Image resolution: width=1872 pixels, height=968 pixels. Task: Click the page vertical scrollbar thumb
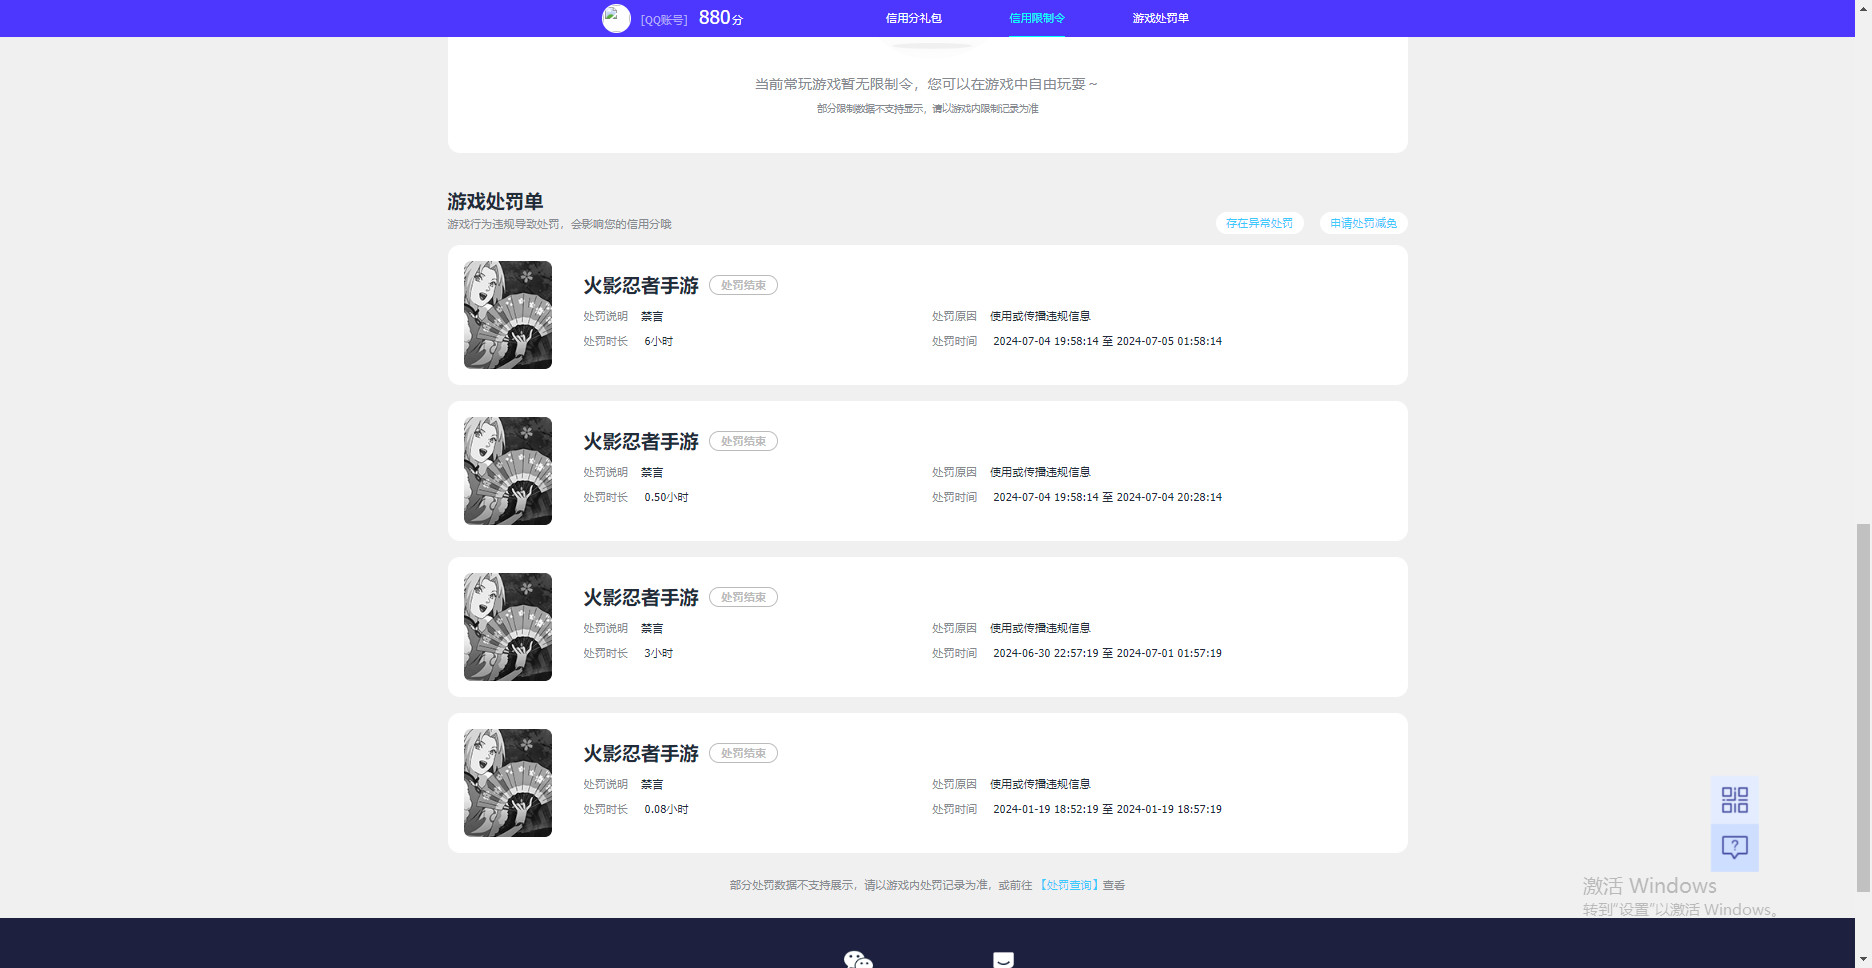click(1862, 706)
